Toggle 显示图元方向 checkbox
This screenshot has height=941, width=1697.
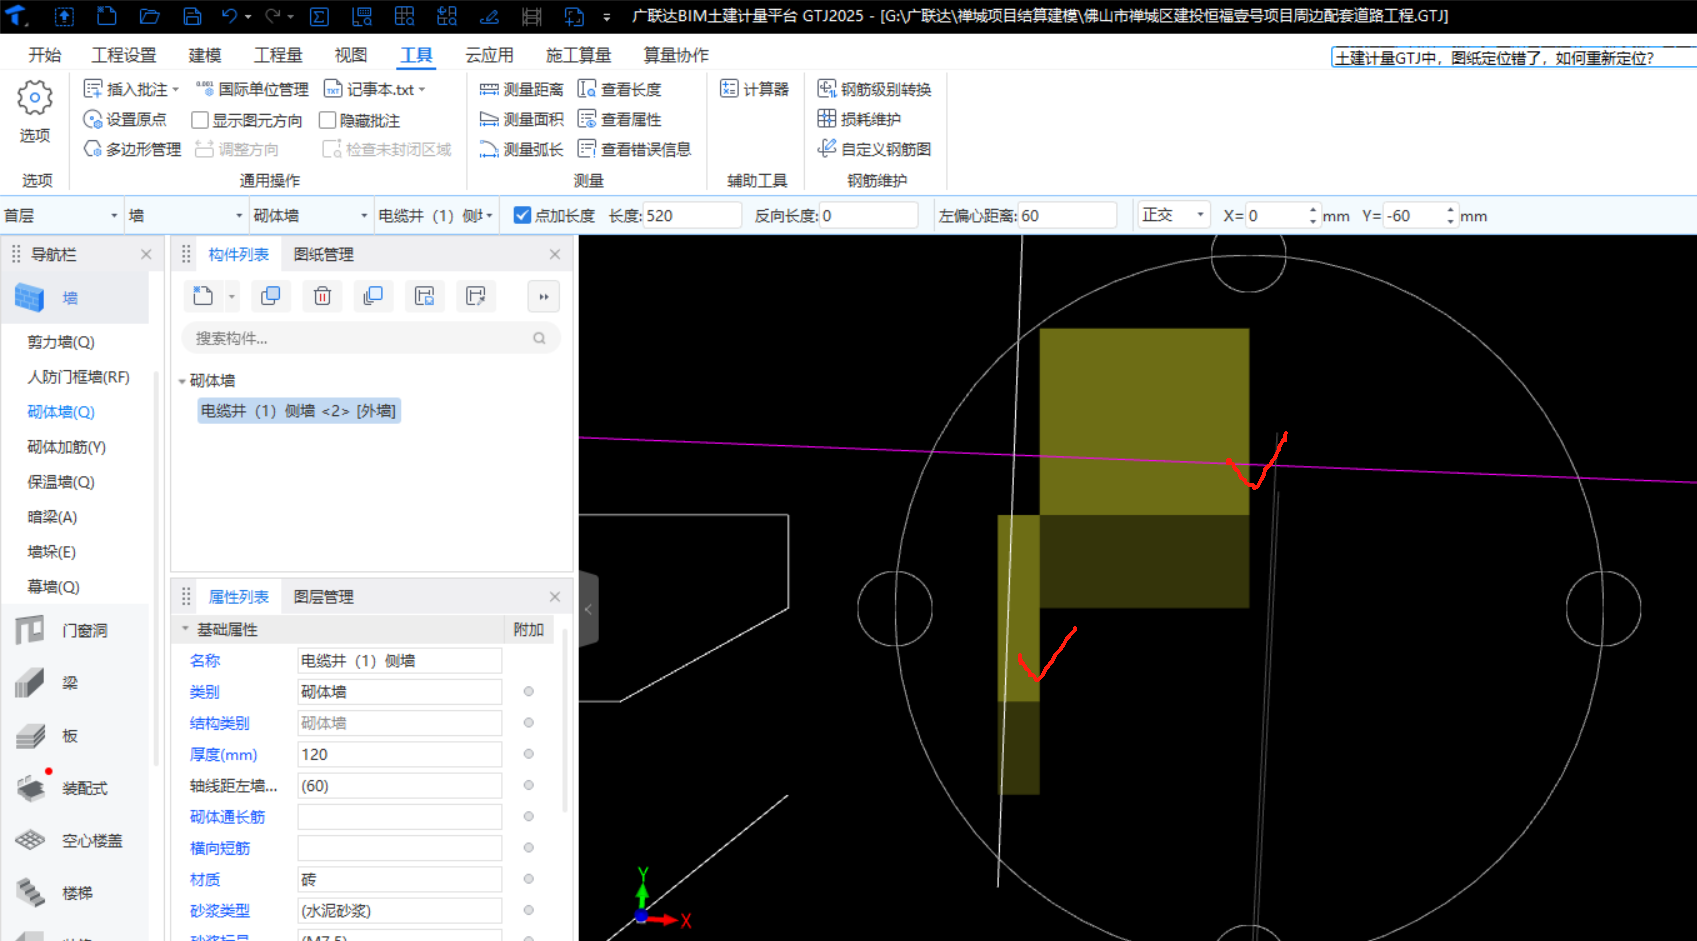(200, 120)
